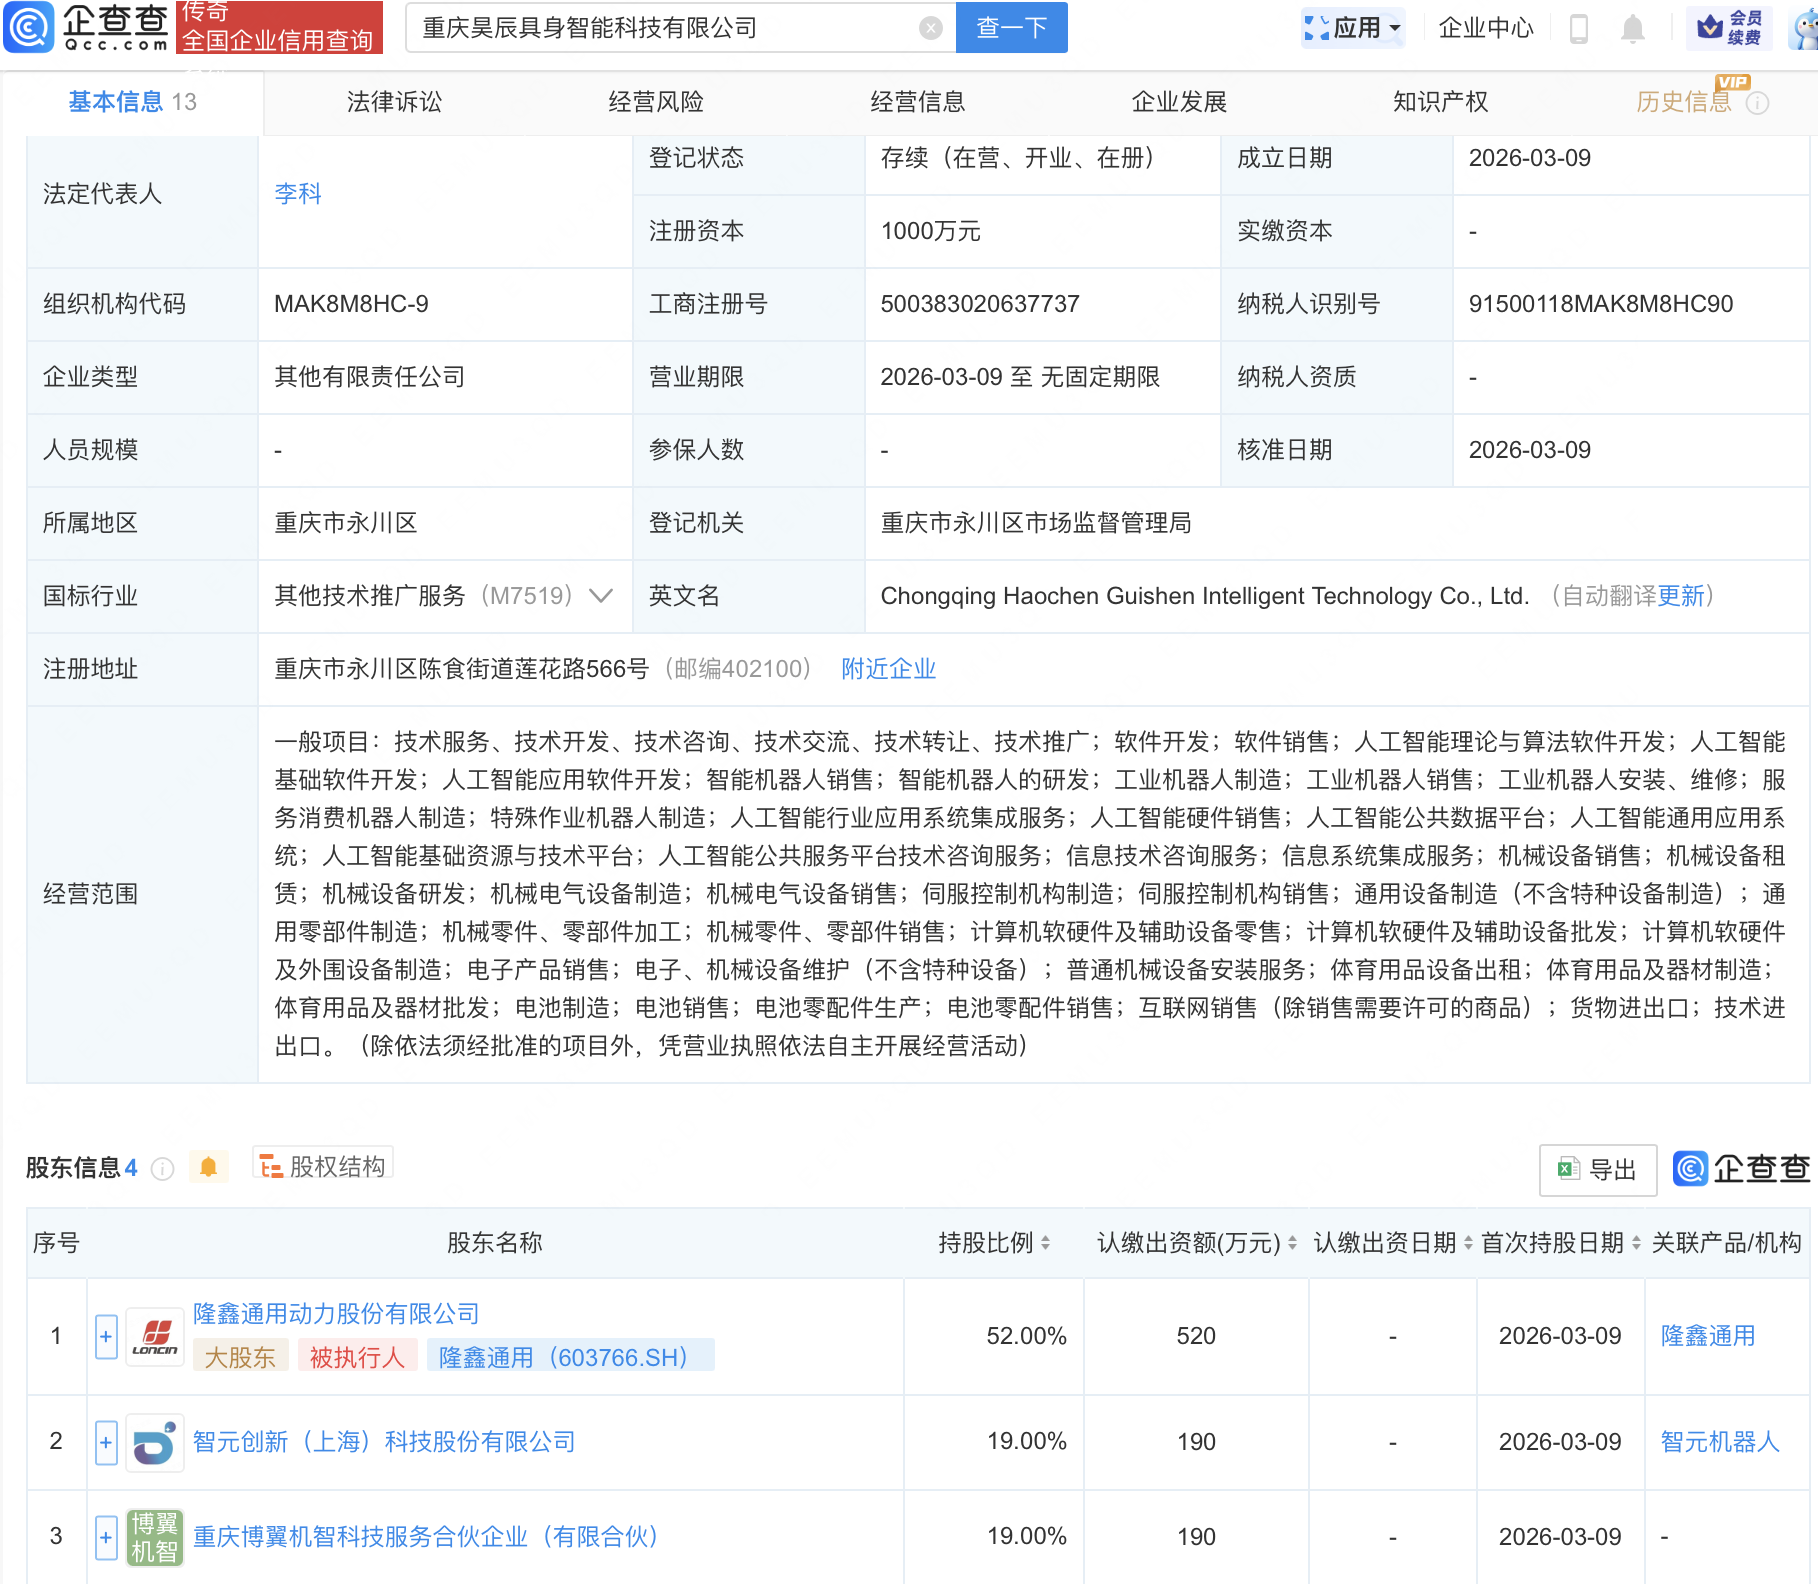The height and width of the screenshot is (1584, 1818).
Task: Open the notifications bell in header
Action: [1632, 28]
